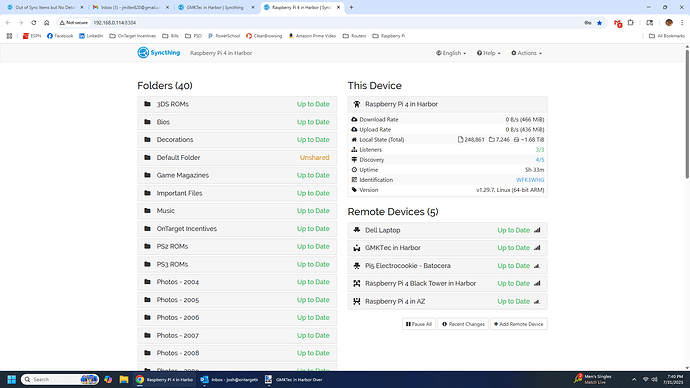
Task: Click the Dell Laptop device identicon
Action: pyautogui.click(x=357, y=230)
